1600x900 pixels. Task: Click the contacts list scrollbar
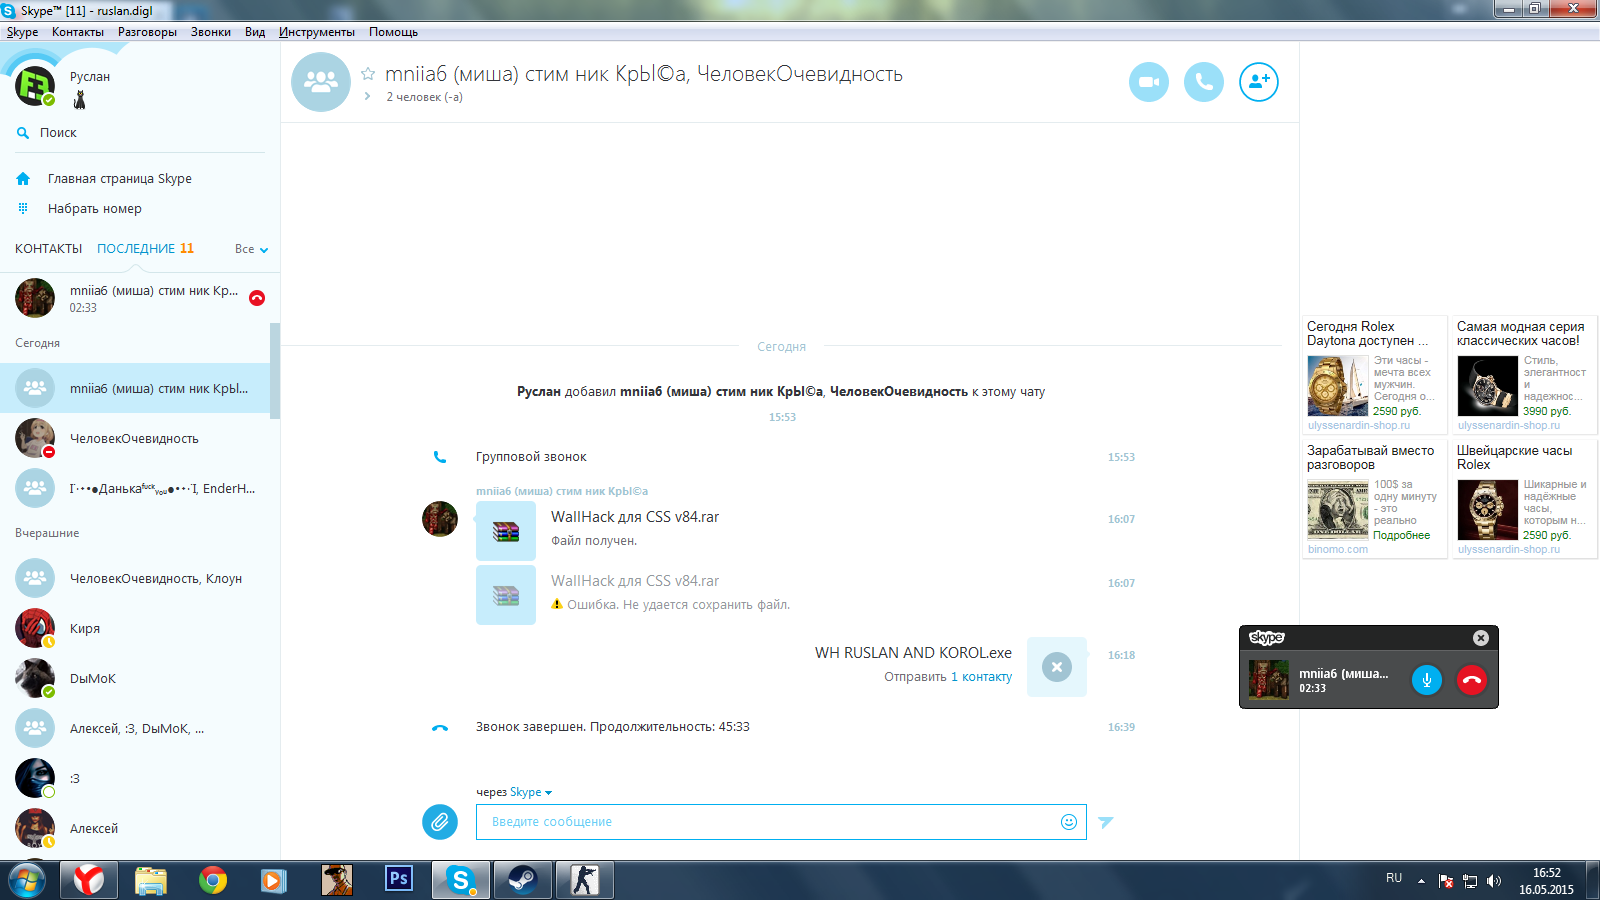click(275, 371)
